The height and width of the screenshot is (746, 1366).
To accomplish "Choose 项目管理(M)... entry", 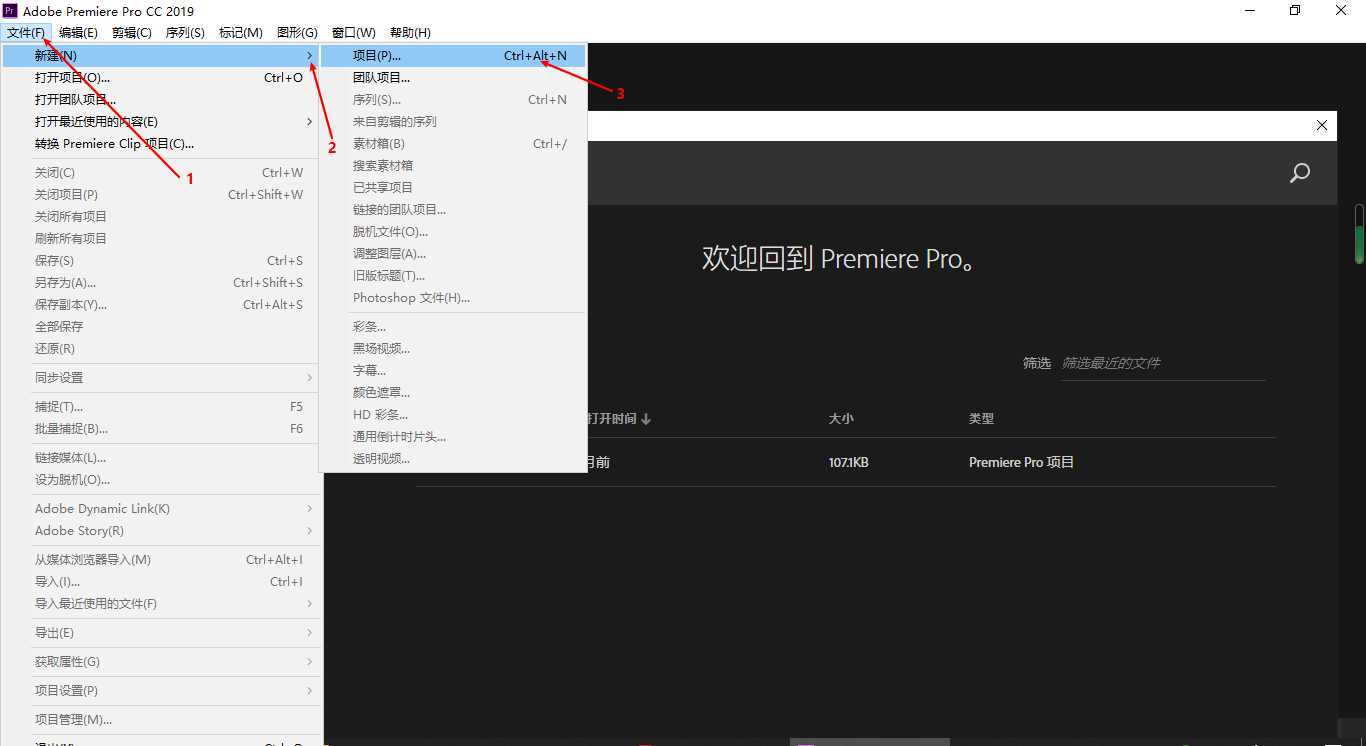I will (x=161, y=719).
